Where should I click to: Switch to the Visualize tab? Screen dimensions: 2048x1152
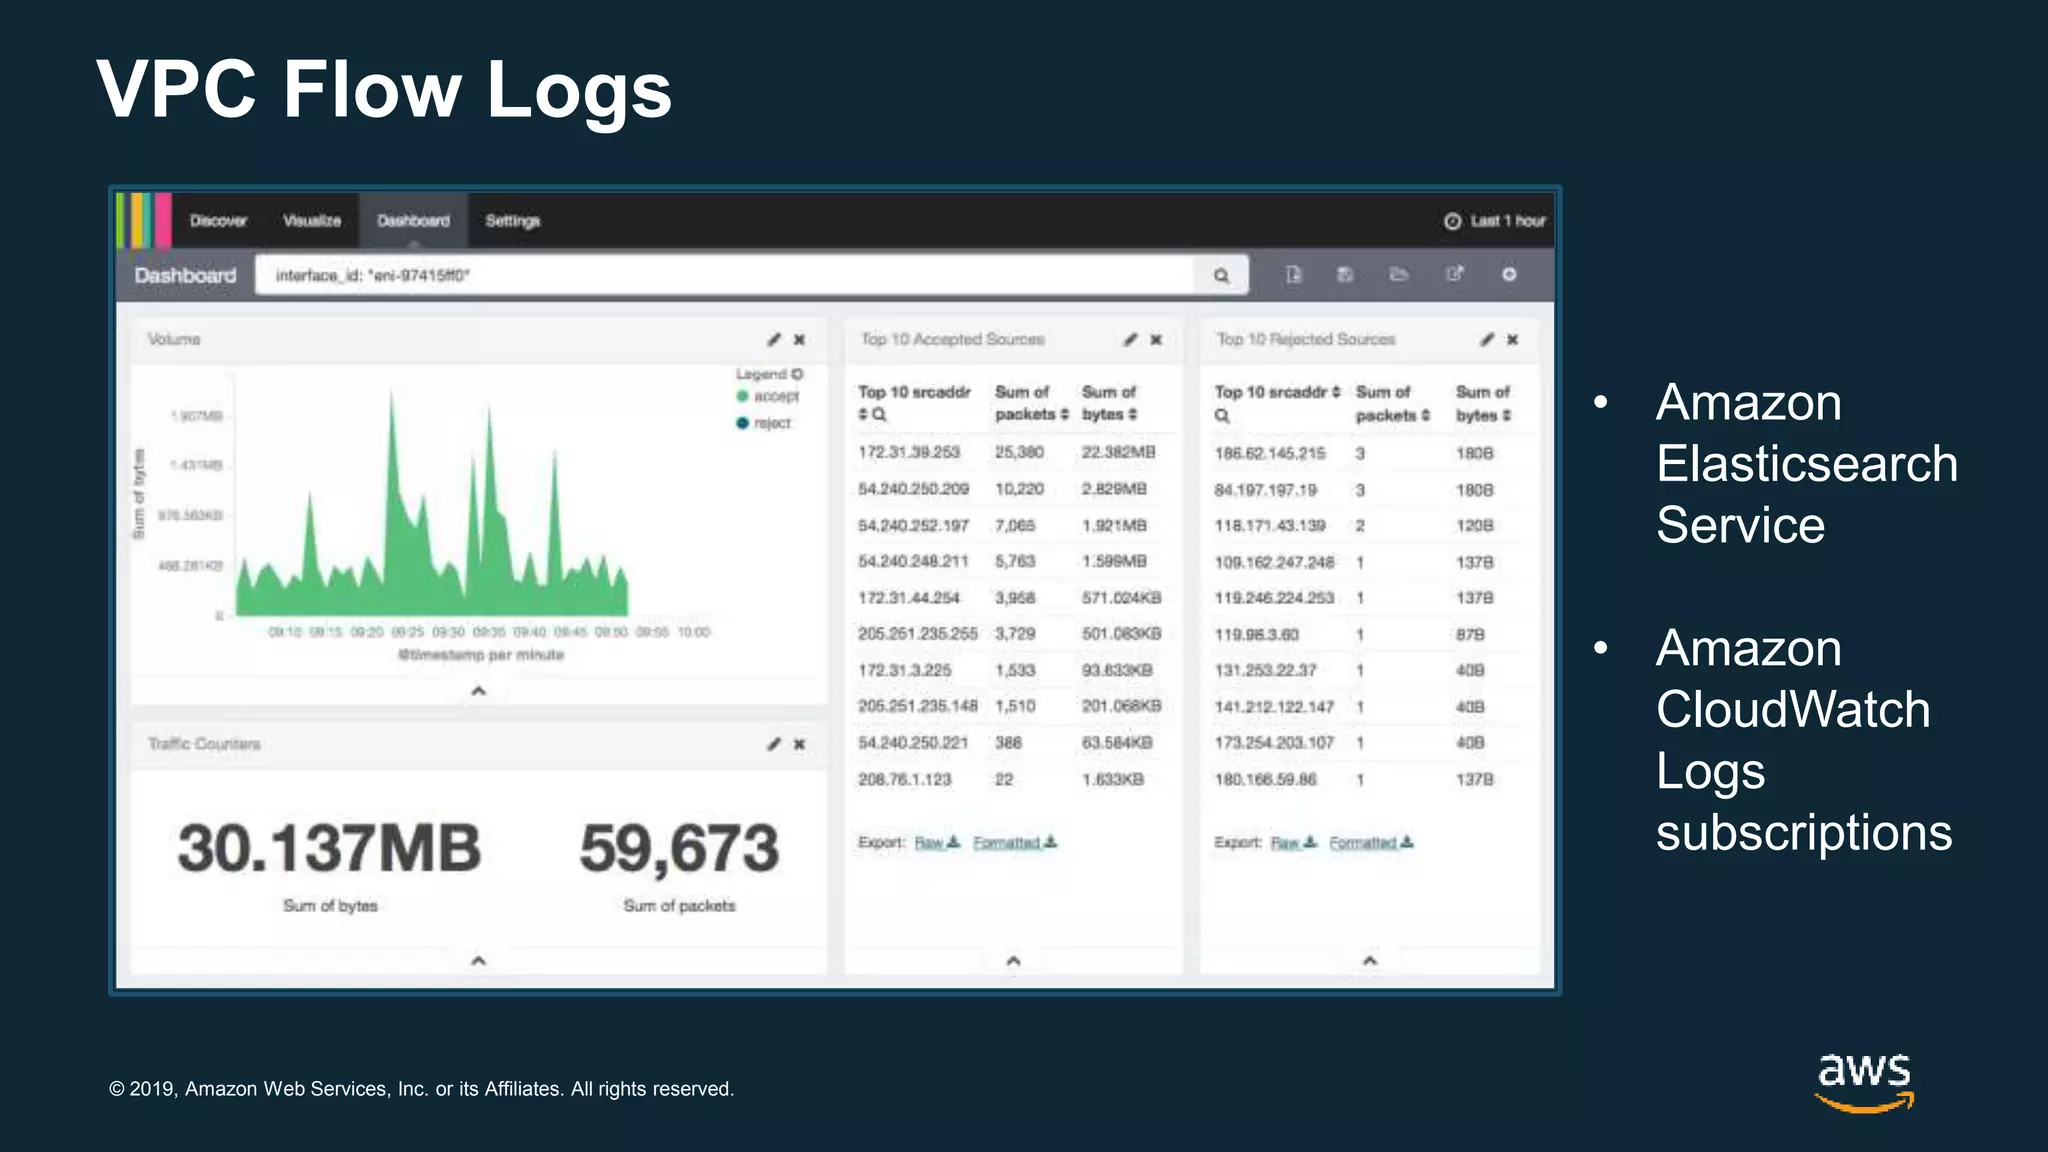click(312, 221)
